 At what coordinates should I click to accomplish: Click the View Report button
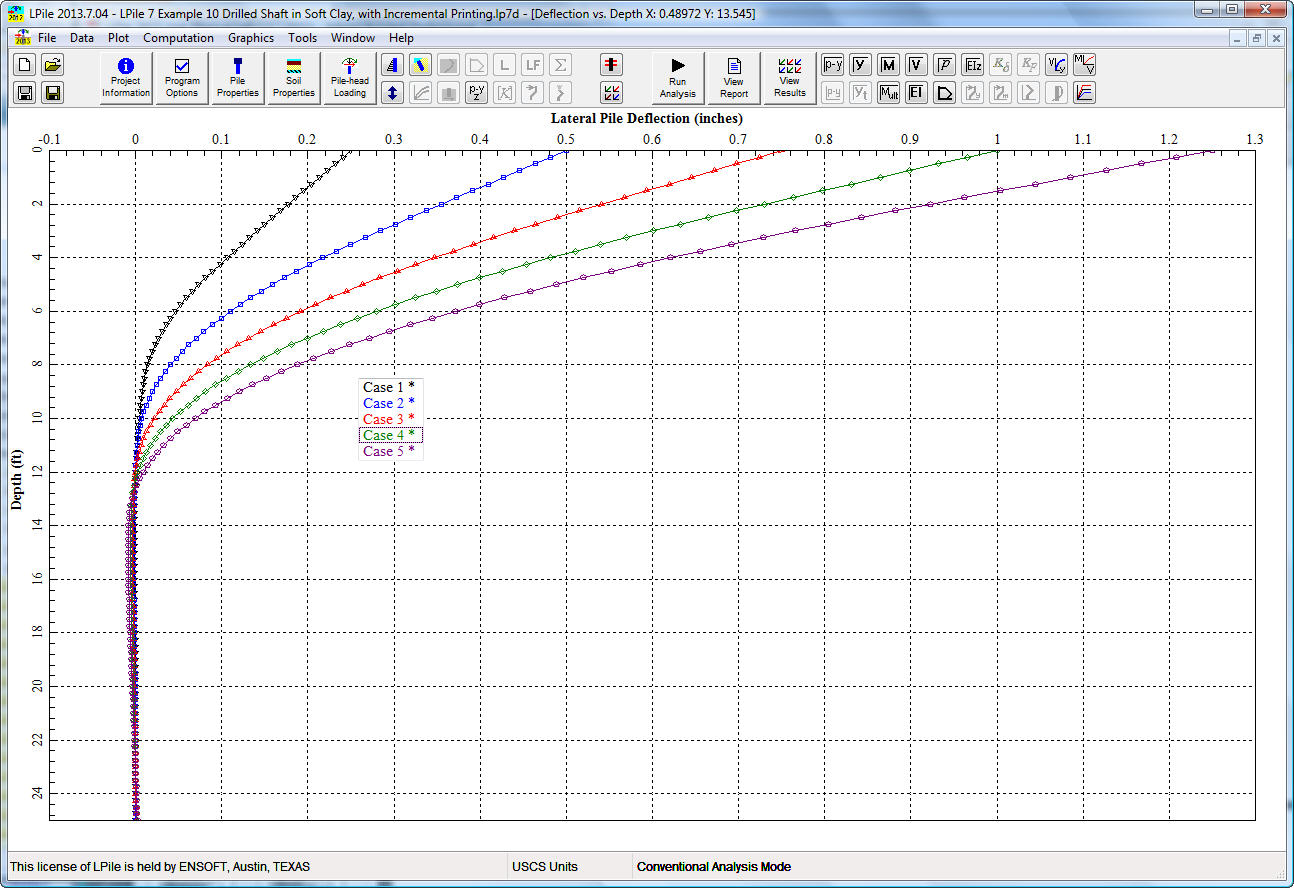pos(734,77)
